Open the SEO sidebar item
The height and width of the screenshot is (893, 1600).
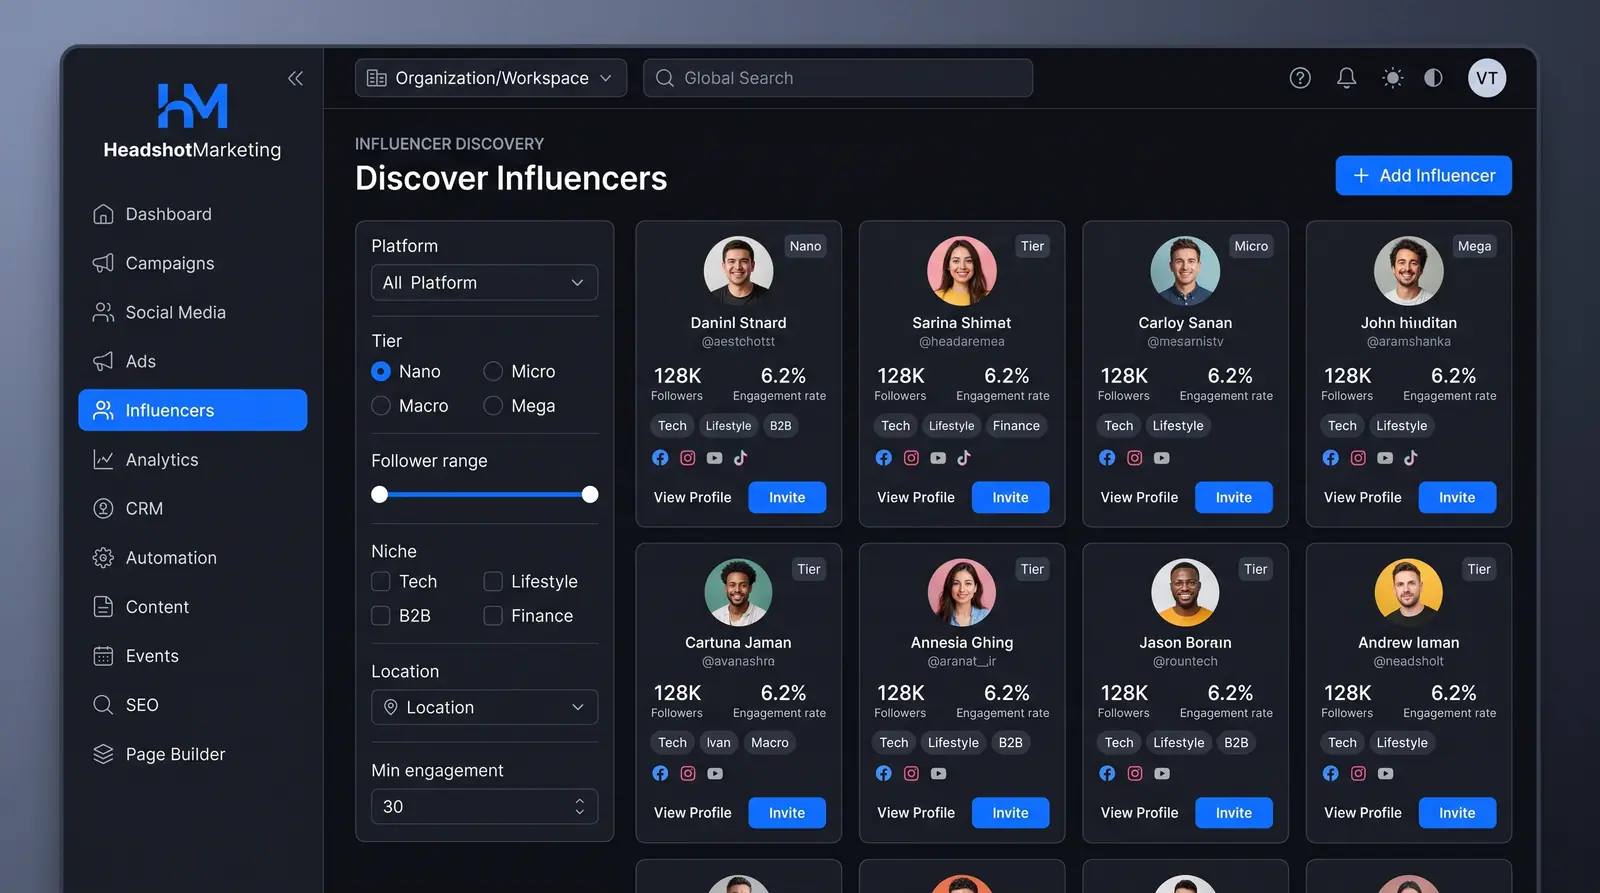point(193,705)
